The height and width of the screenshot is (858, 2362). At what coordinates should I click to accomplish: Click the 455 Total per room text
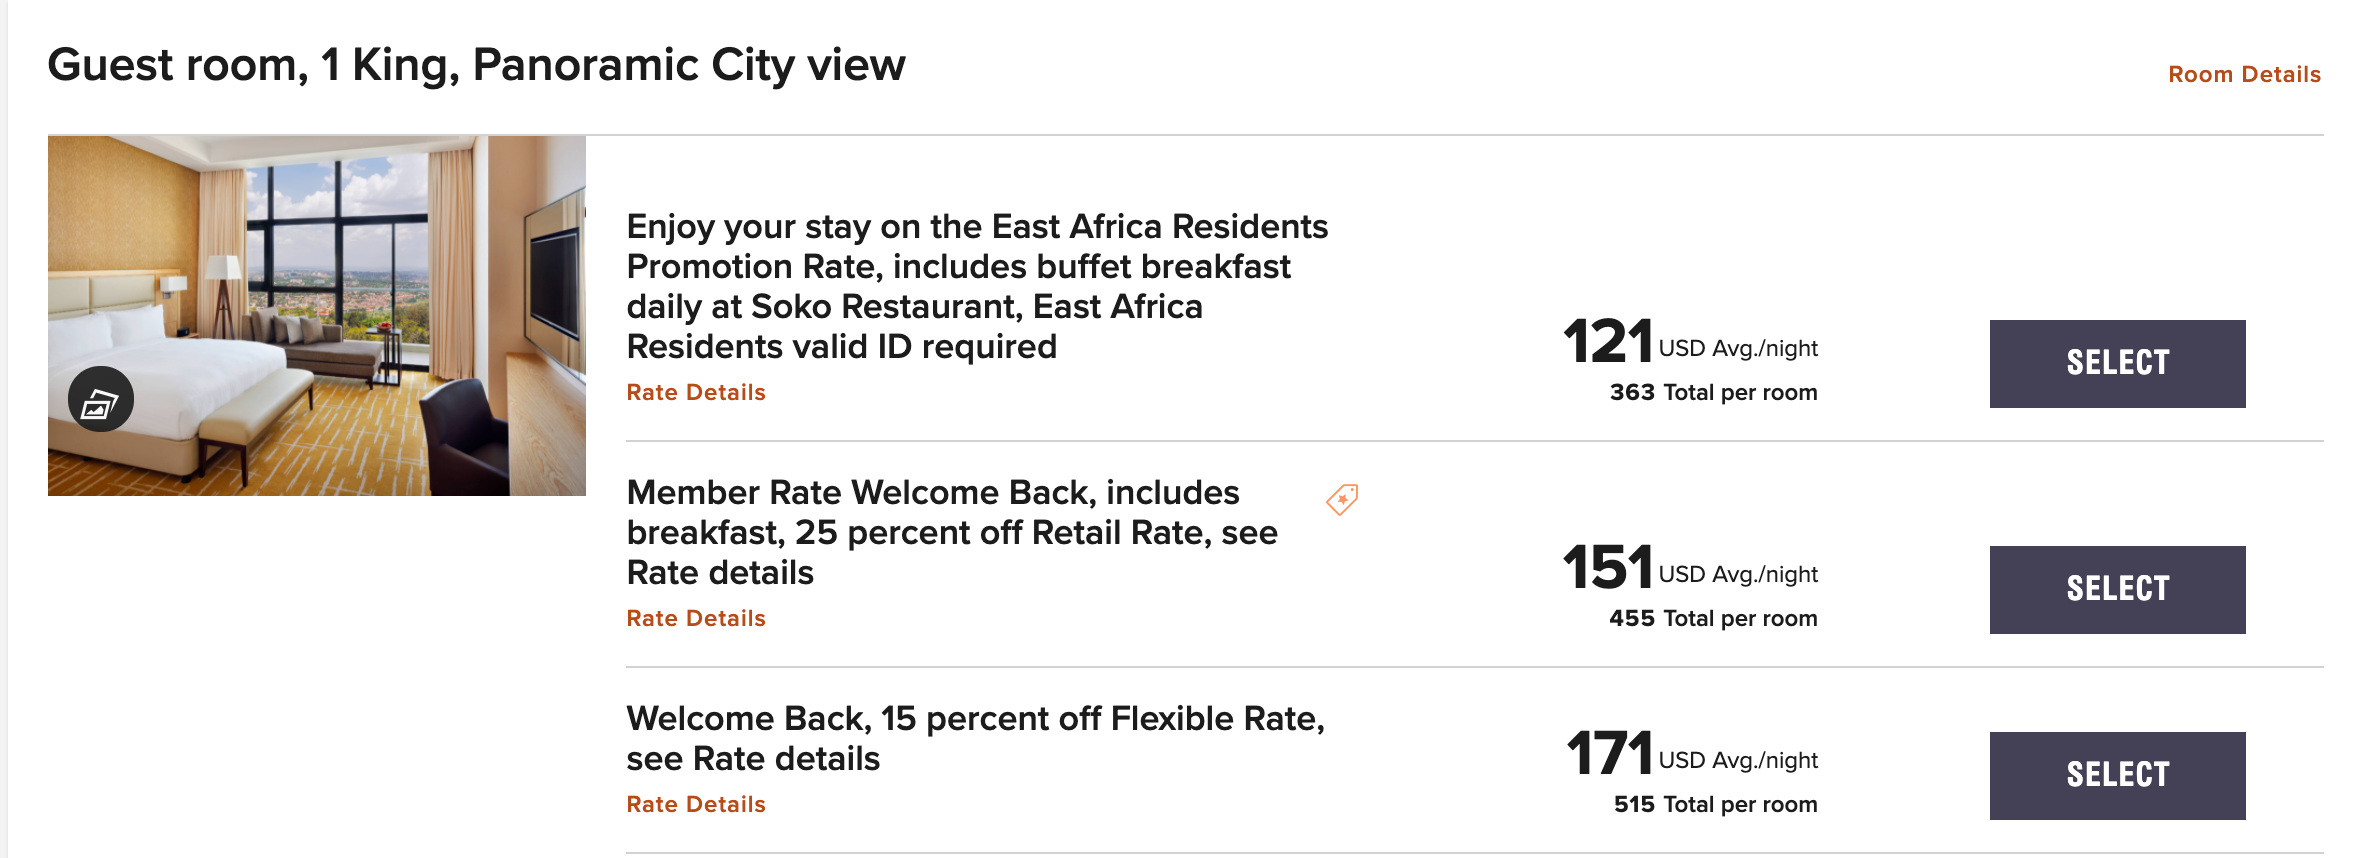[1713, 619]
